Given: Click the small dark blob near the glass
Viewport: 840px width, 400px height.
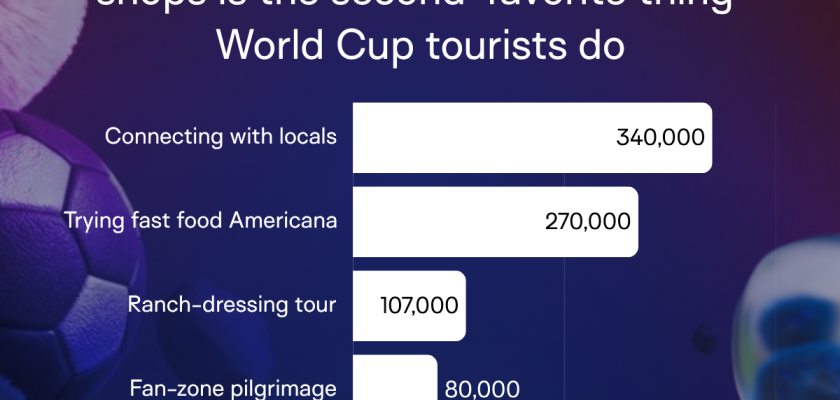Looking at the screenshot, I should (x=704, y=338).
